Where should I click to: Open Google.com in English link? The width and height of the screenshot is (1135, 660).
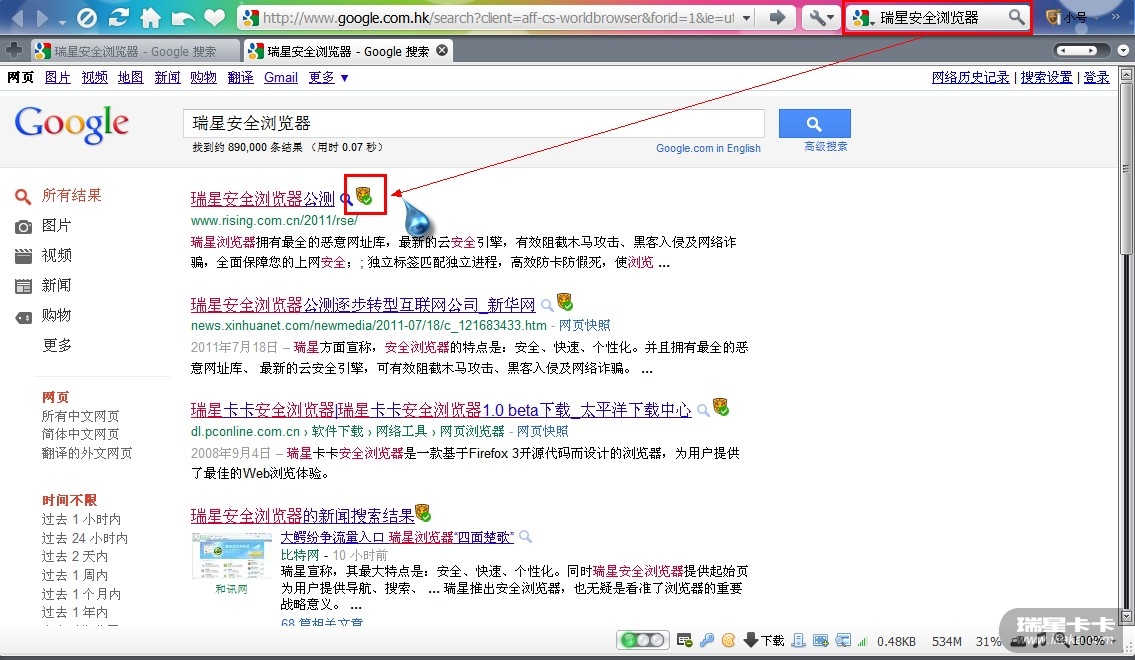click(x=708, y=148)
